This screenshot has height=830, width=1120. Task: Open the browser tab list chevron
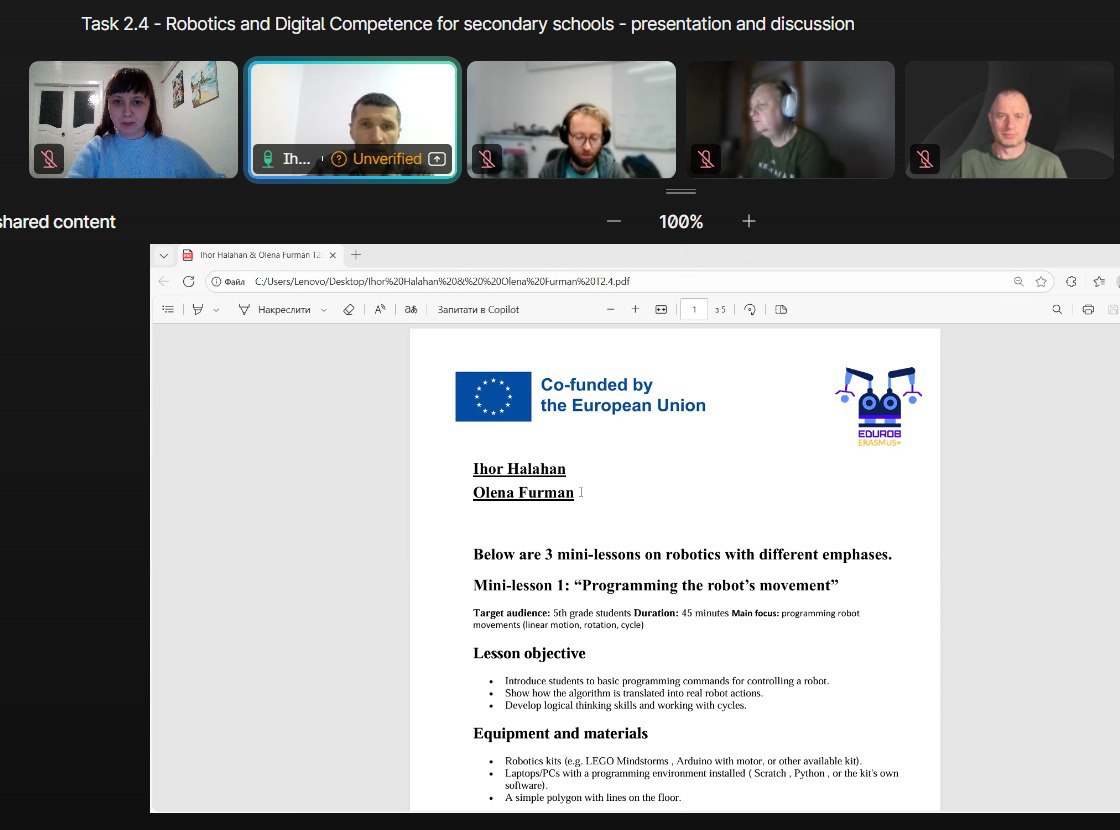coord(164,255)
